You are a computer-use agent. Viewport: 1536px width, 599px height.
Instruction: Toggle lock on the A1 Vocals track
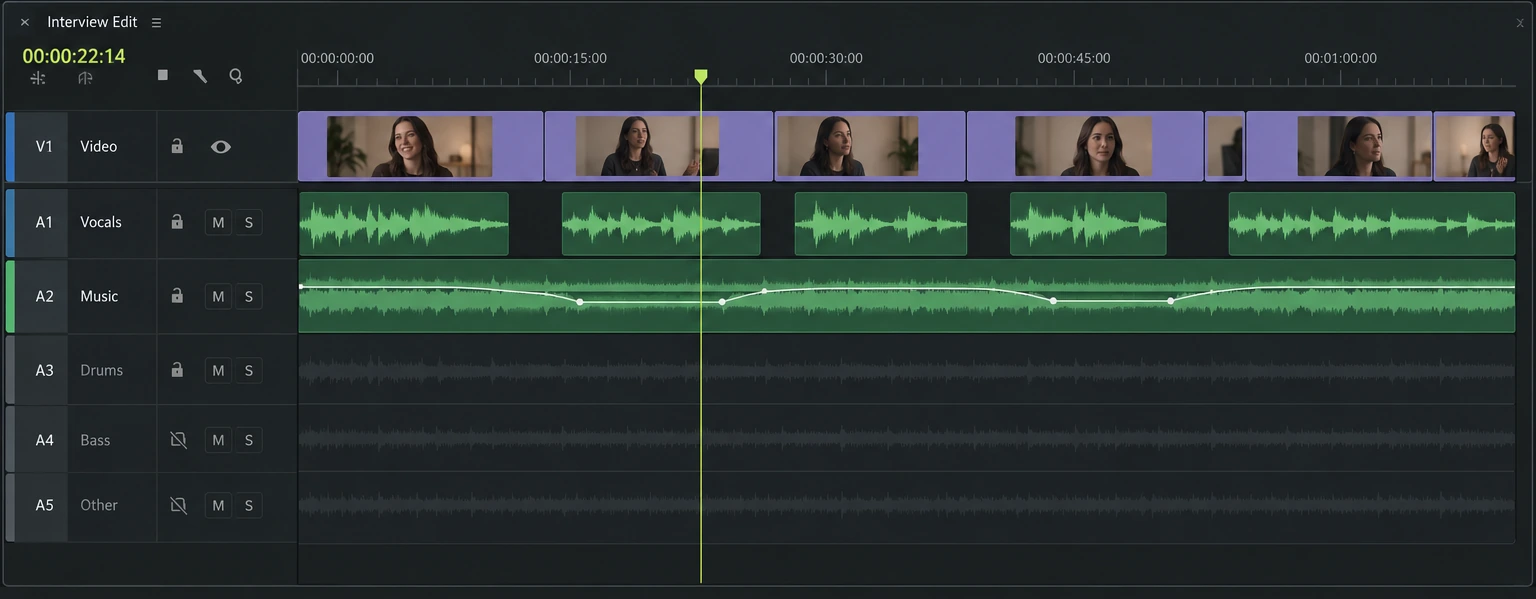(x=177, y=222)
